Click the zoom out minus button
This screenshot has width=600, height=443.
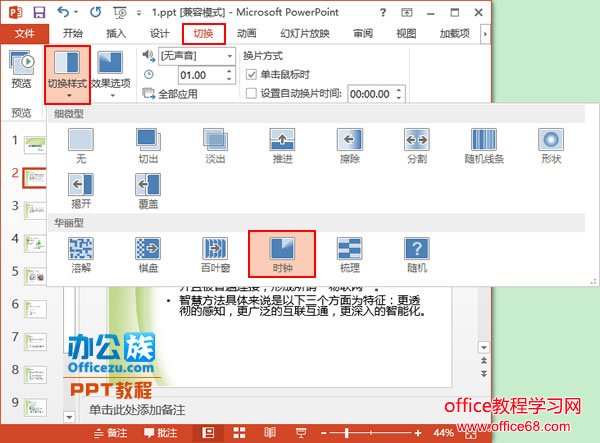coord(324,433)
